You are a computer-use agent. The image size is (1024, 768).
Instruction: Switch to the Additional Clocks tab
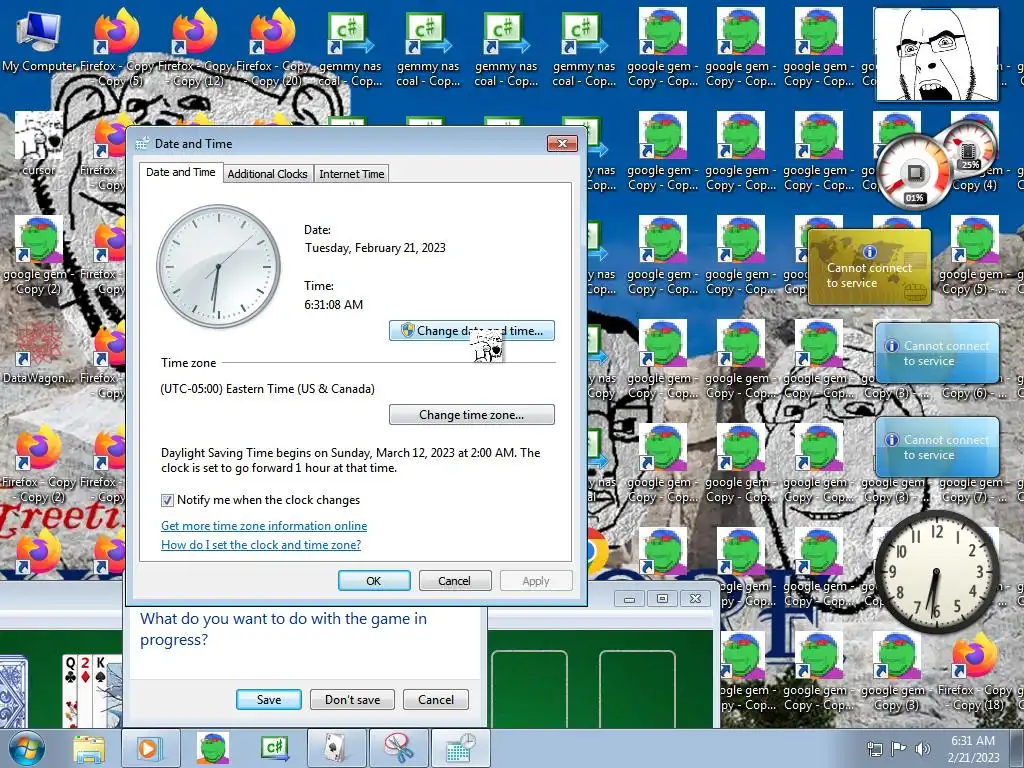click(x=267, y=174)
